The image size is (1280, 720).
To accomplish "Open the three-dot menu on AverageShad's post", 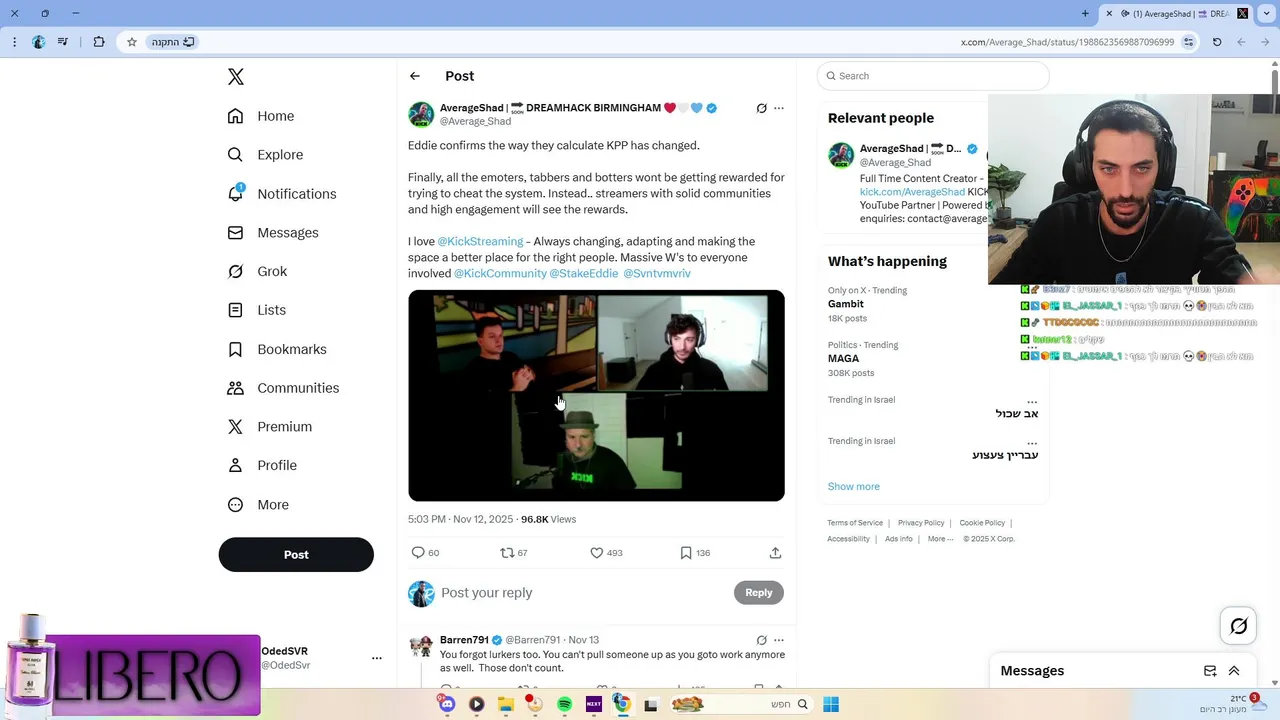I will pyautogui.click(x=779, y=108).
